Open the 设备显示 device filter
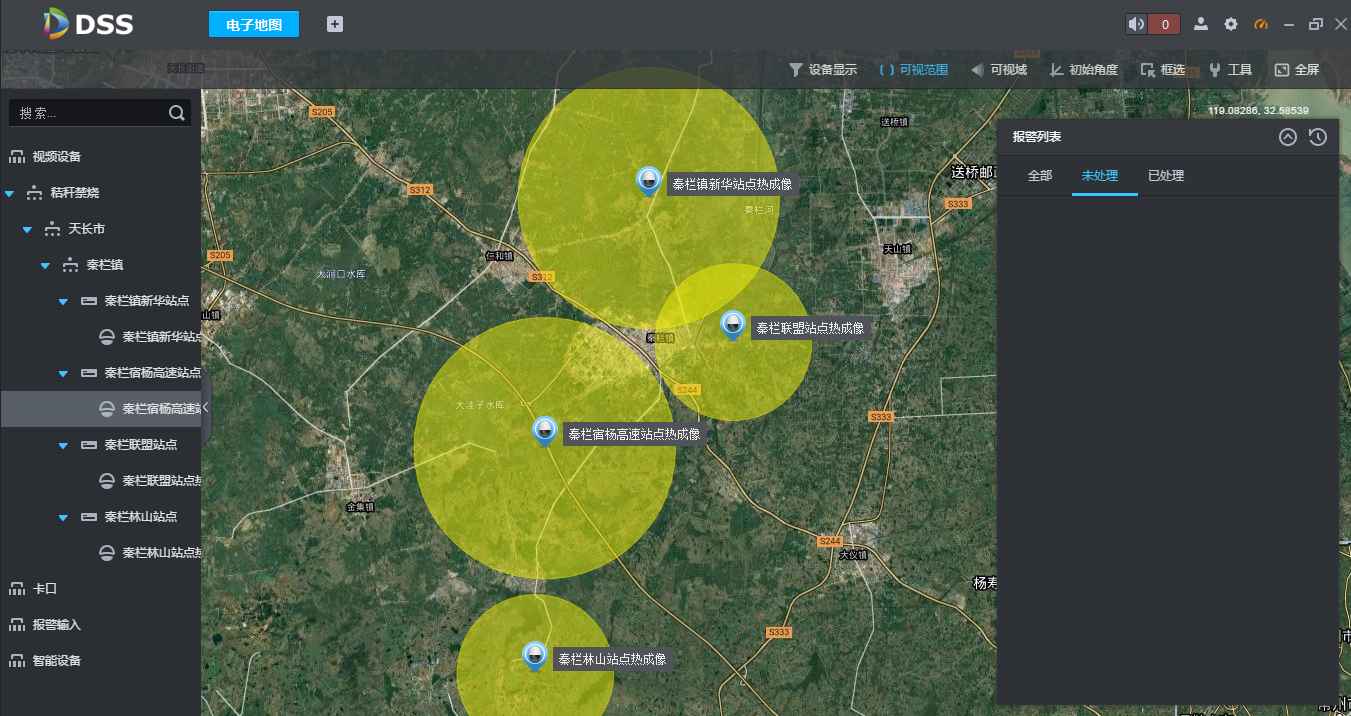Viewport: 1351px width, 716px height. (x=823, y=70)
